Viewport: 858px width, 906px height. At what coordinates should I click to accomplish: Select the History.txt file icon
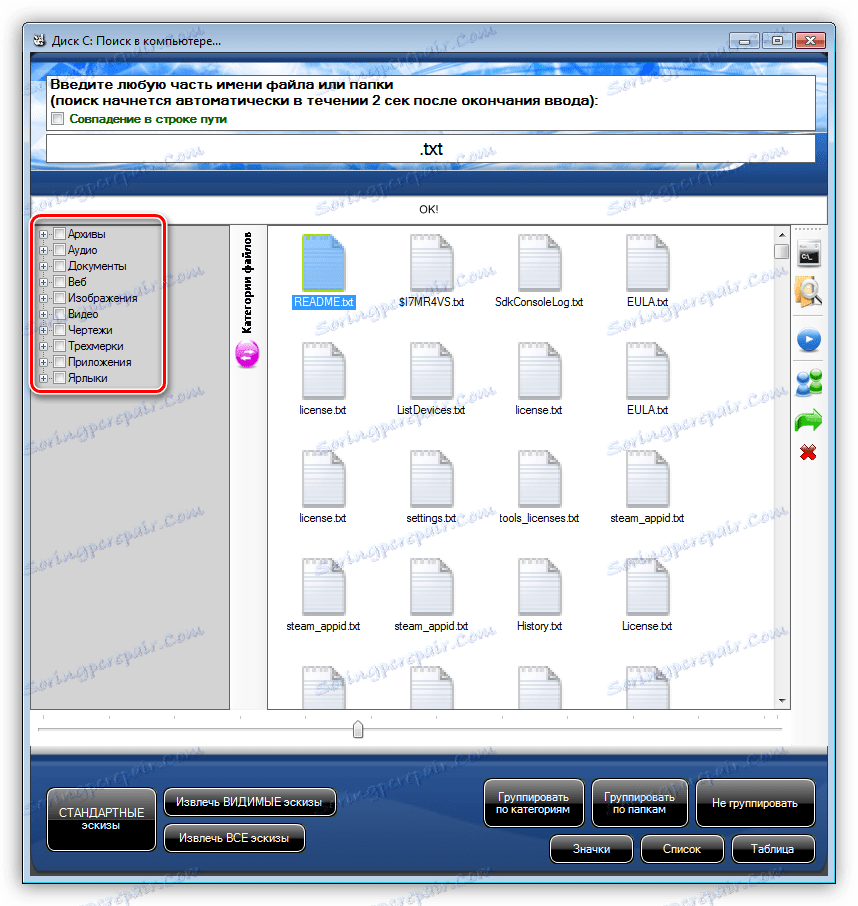click(x=539, y=587)
